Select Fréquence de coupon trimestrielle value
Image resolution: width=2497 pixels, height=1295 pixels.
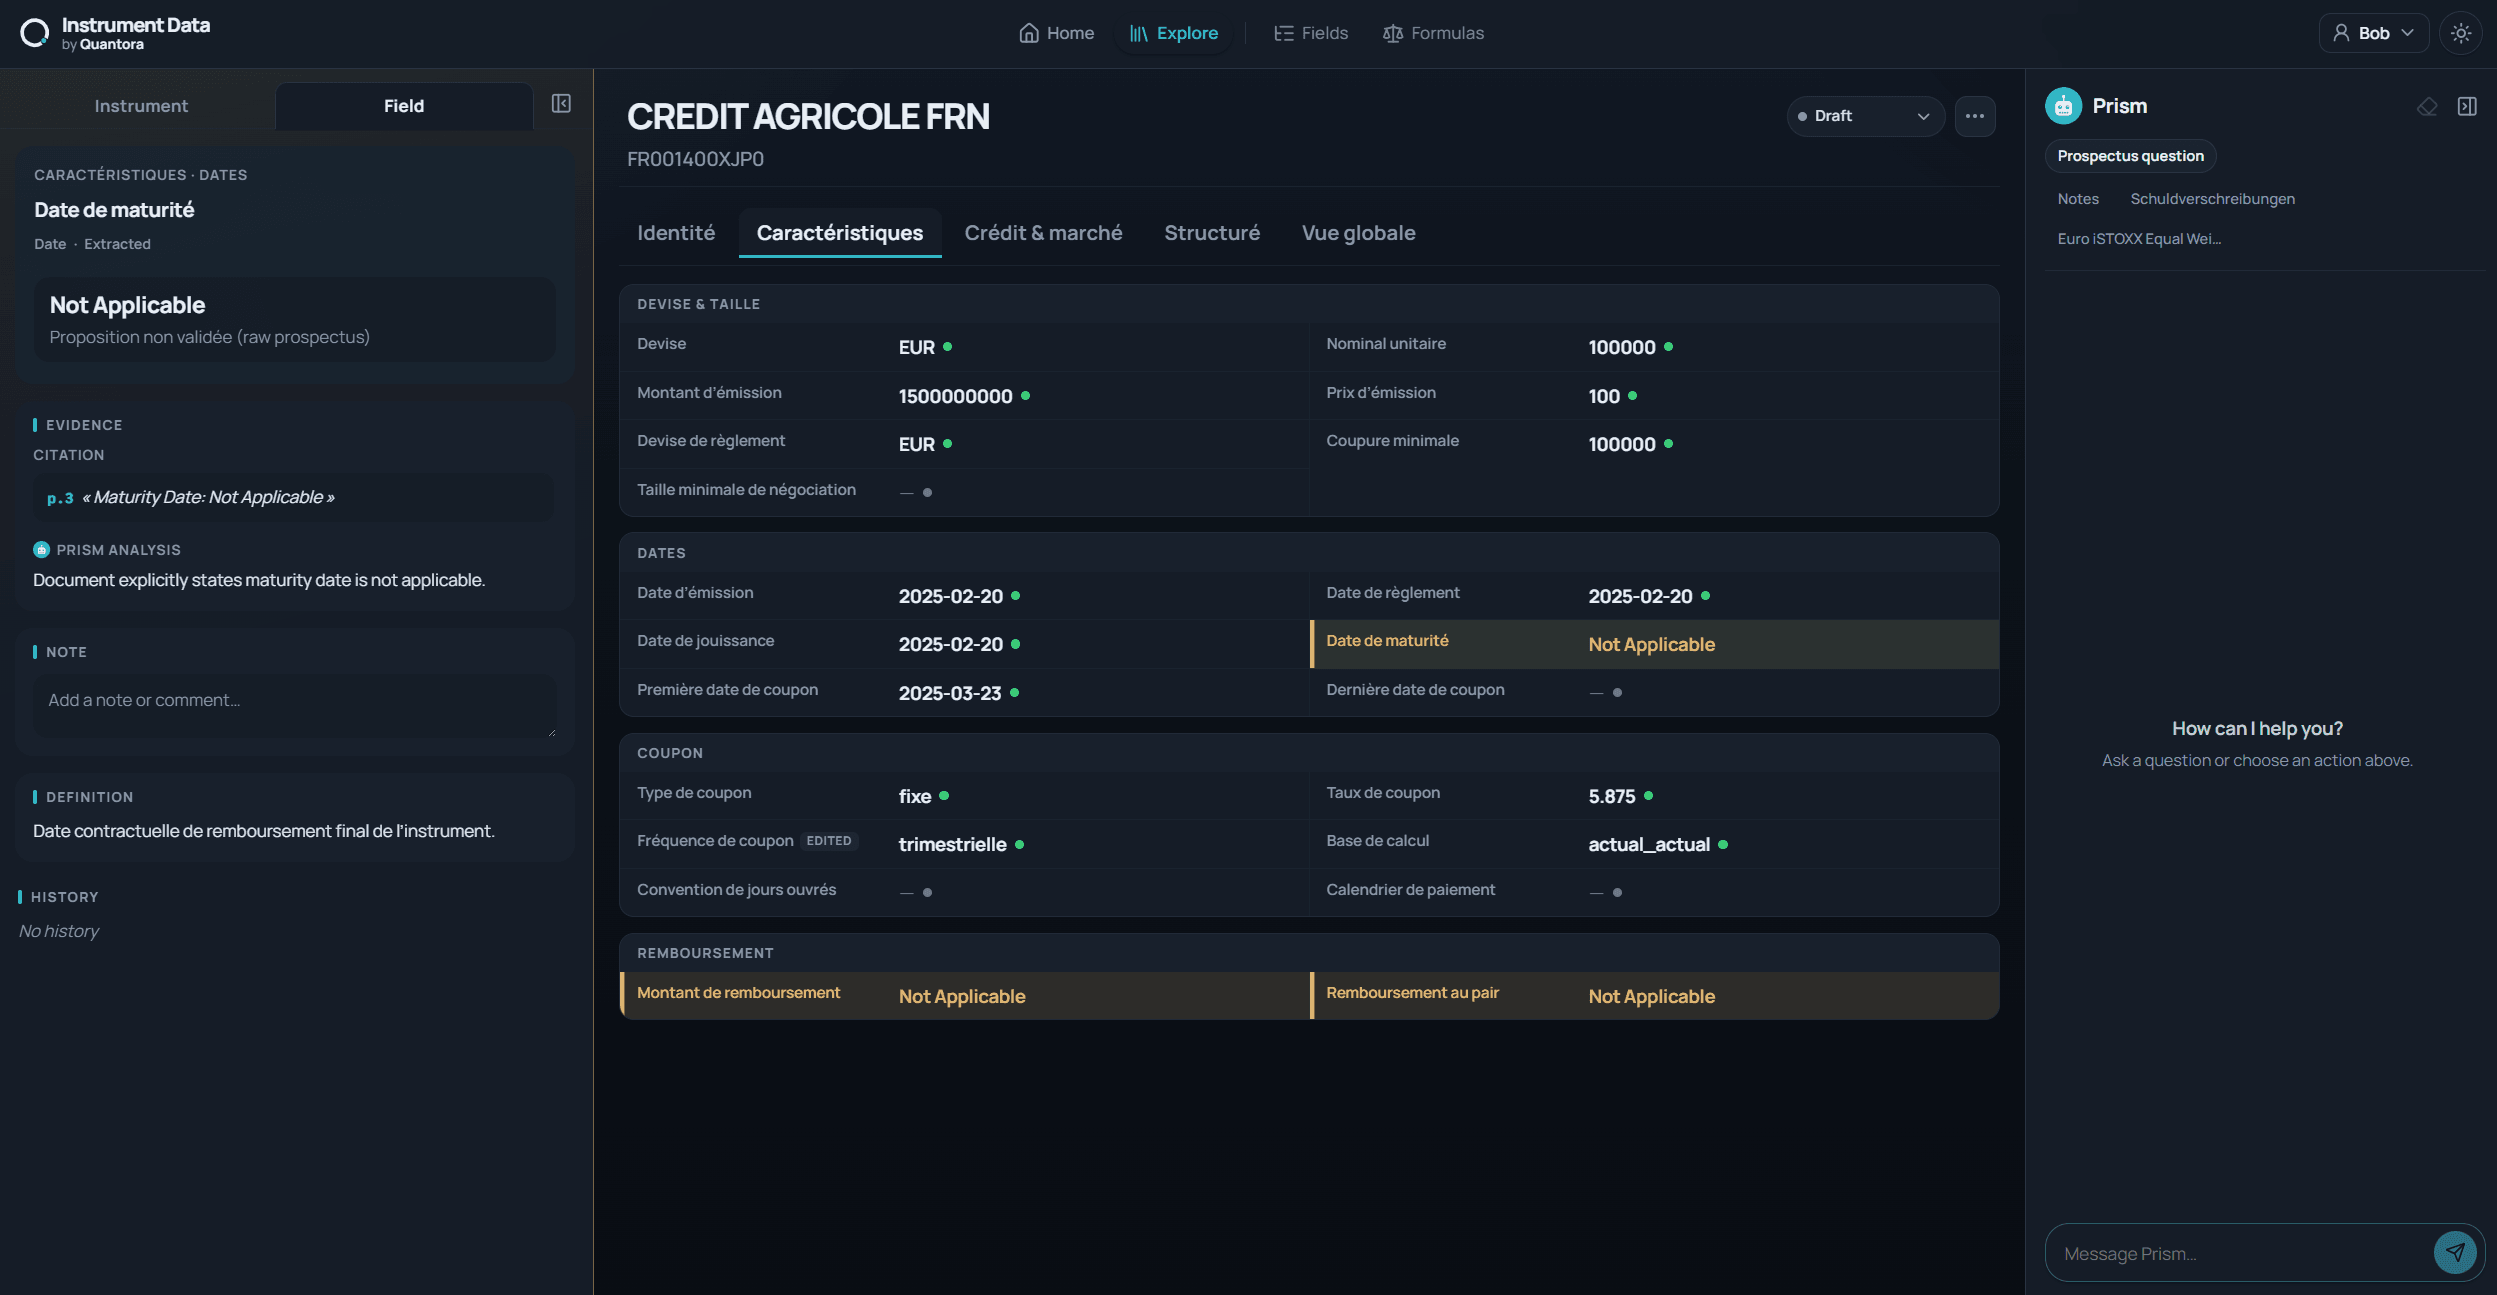pos(952,845)
